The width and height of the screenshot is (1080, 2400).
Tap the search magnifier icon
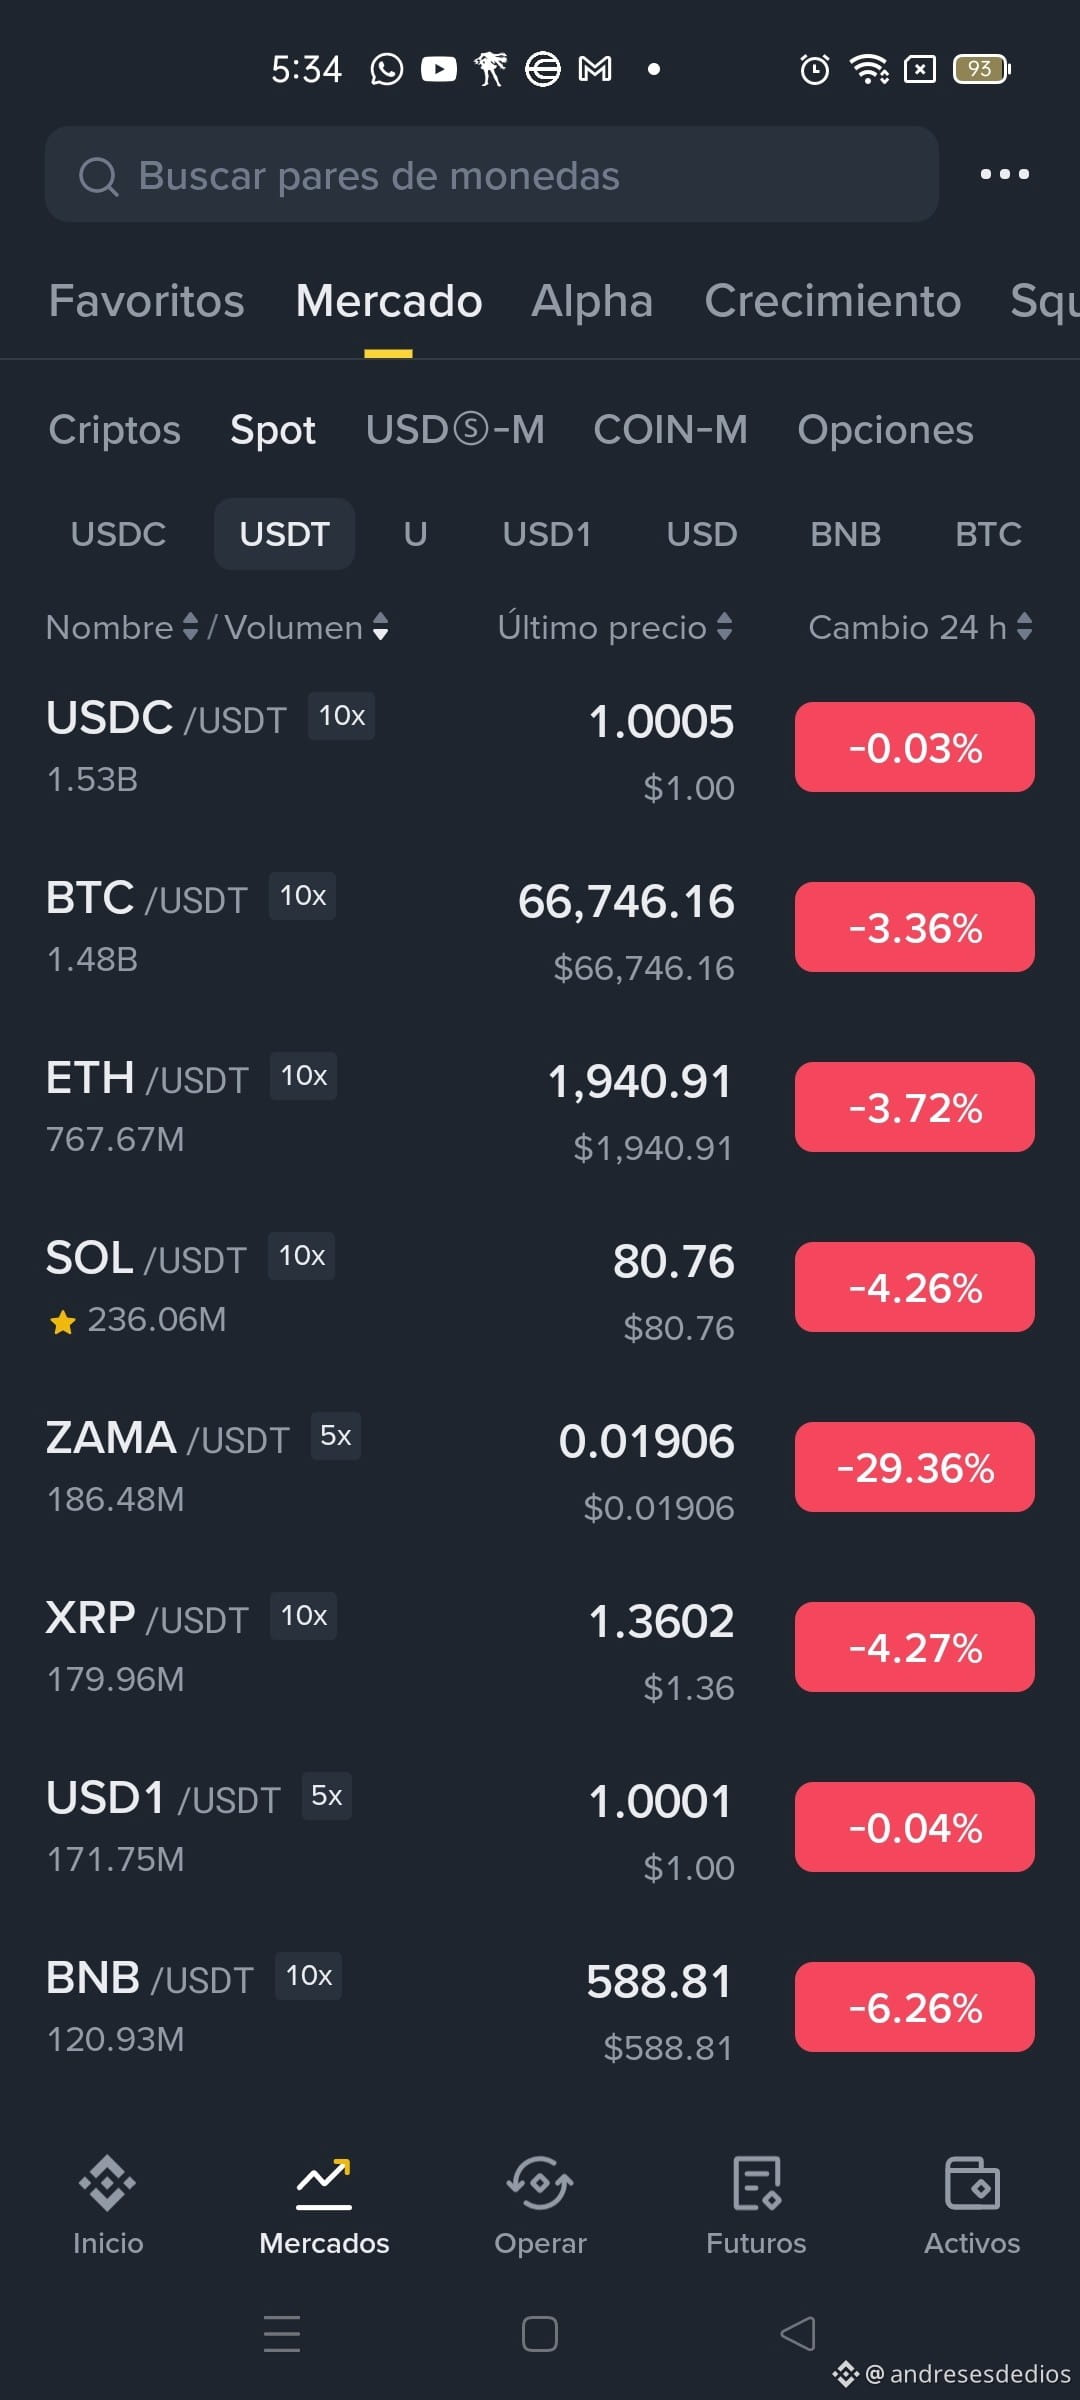[98, 176]
